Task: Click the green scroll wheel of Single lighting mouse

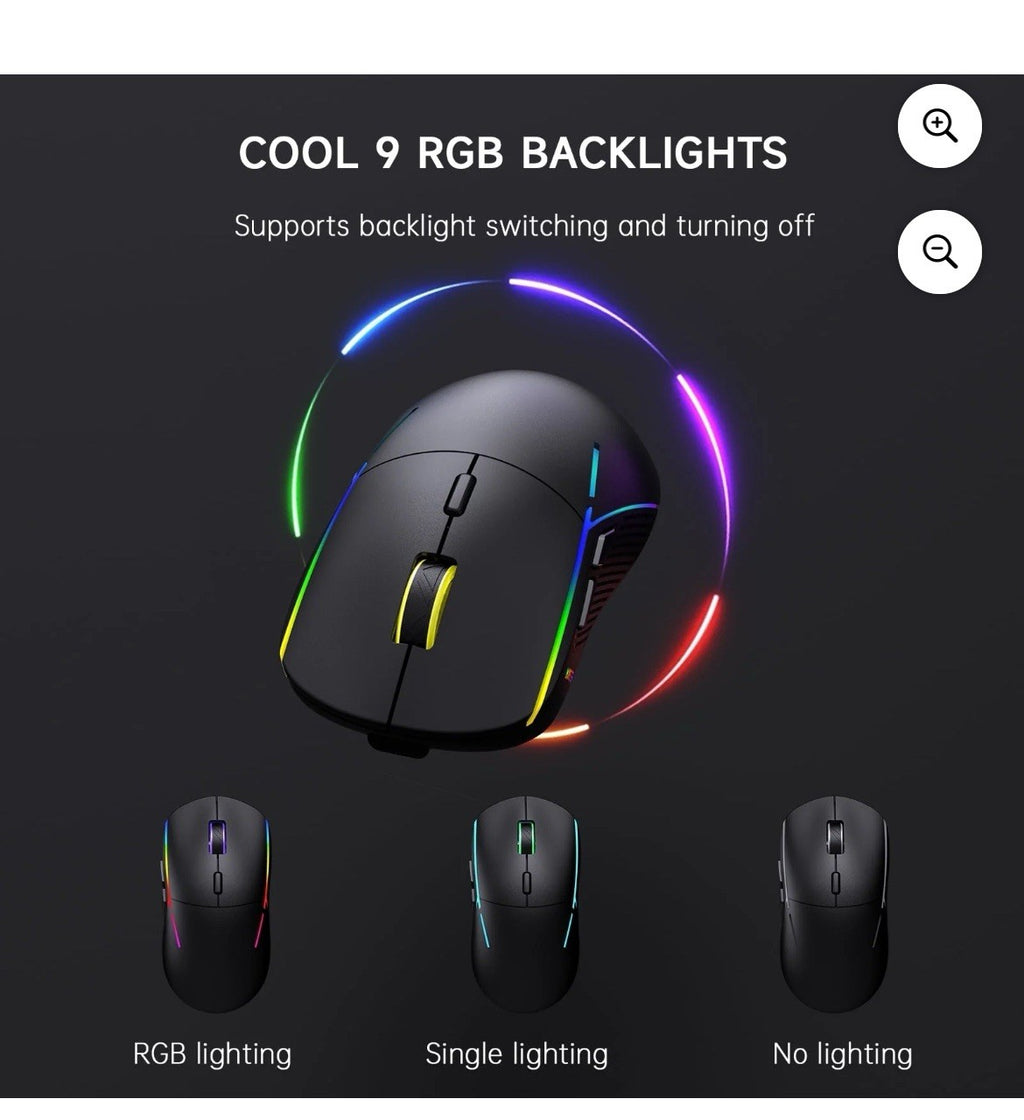Action: (526, 836)
